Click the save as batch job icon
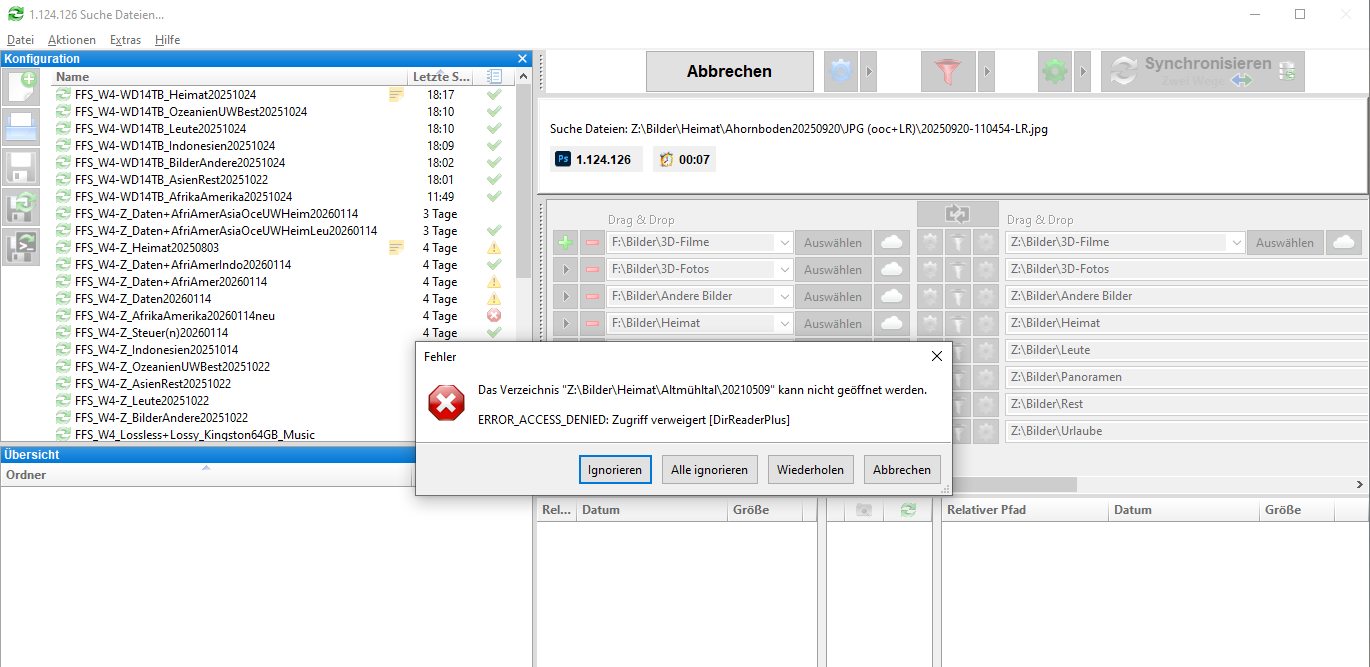1370x667 pixels. tap(22, 246)
